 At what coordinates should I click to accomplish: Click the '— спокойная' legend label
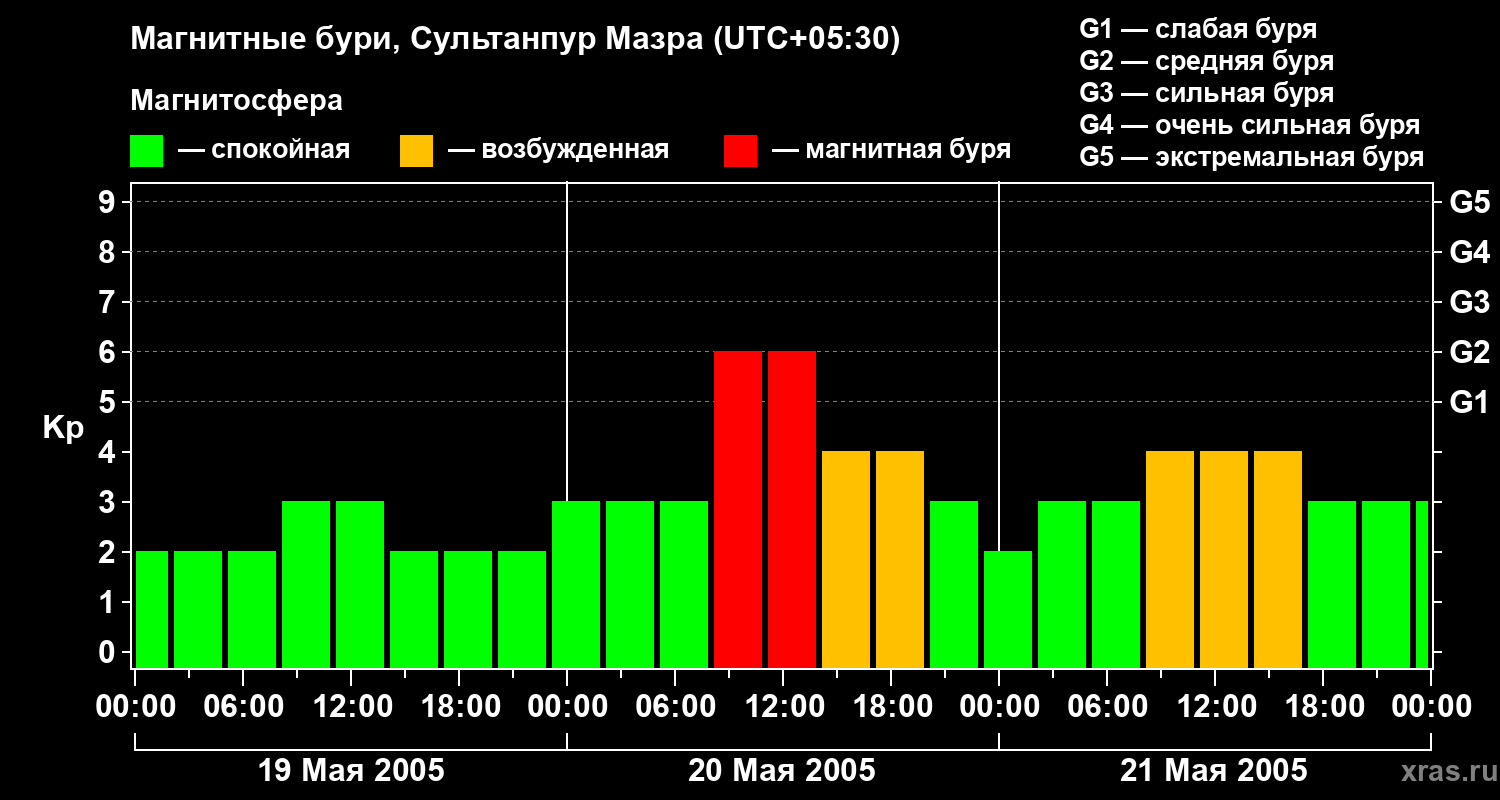pos(264,150)
